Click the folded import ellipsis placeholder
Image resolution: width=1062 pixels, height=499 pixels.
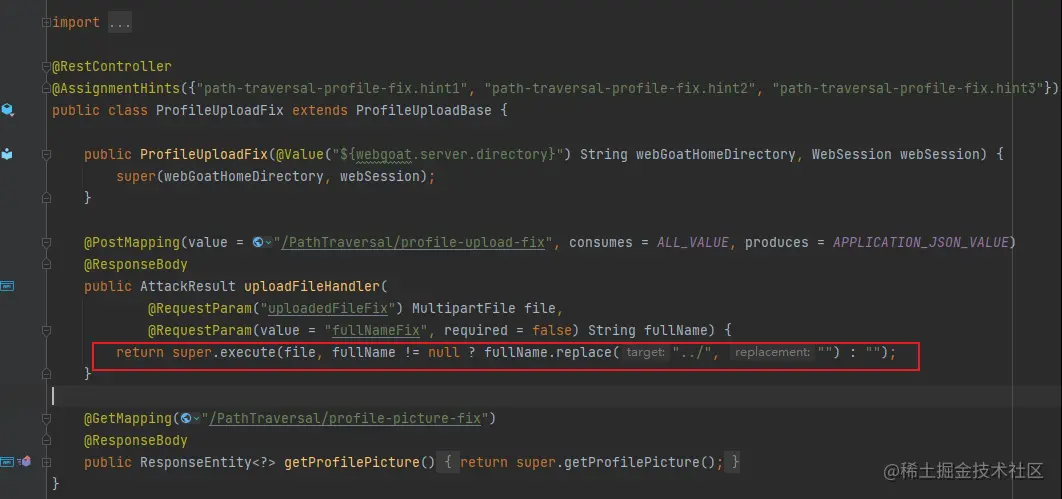(x=120, y=22)
